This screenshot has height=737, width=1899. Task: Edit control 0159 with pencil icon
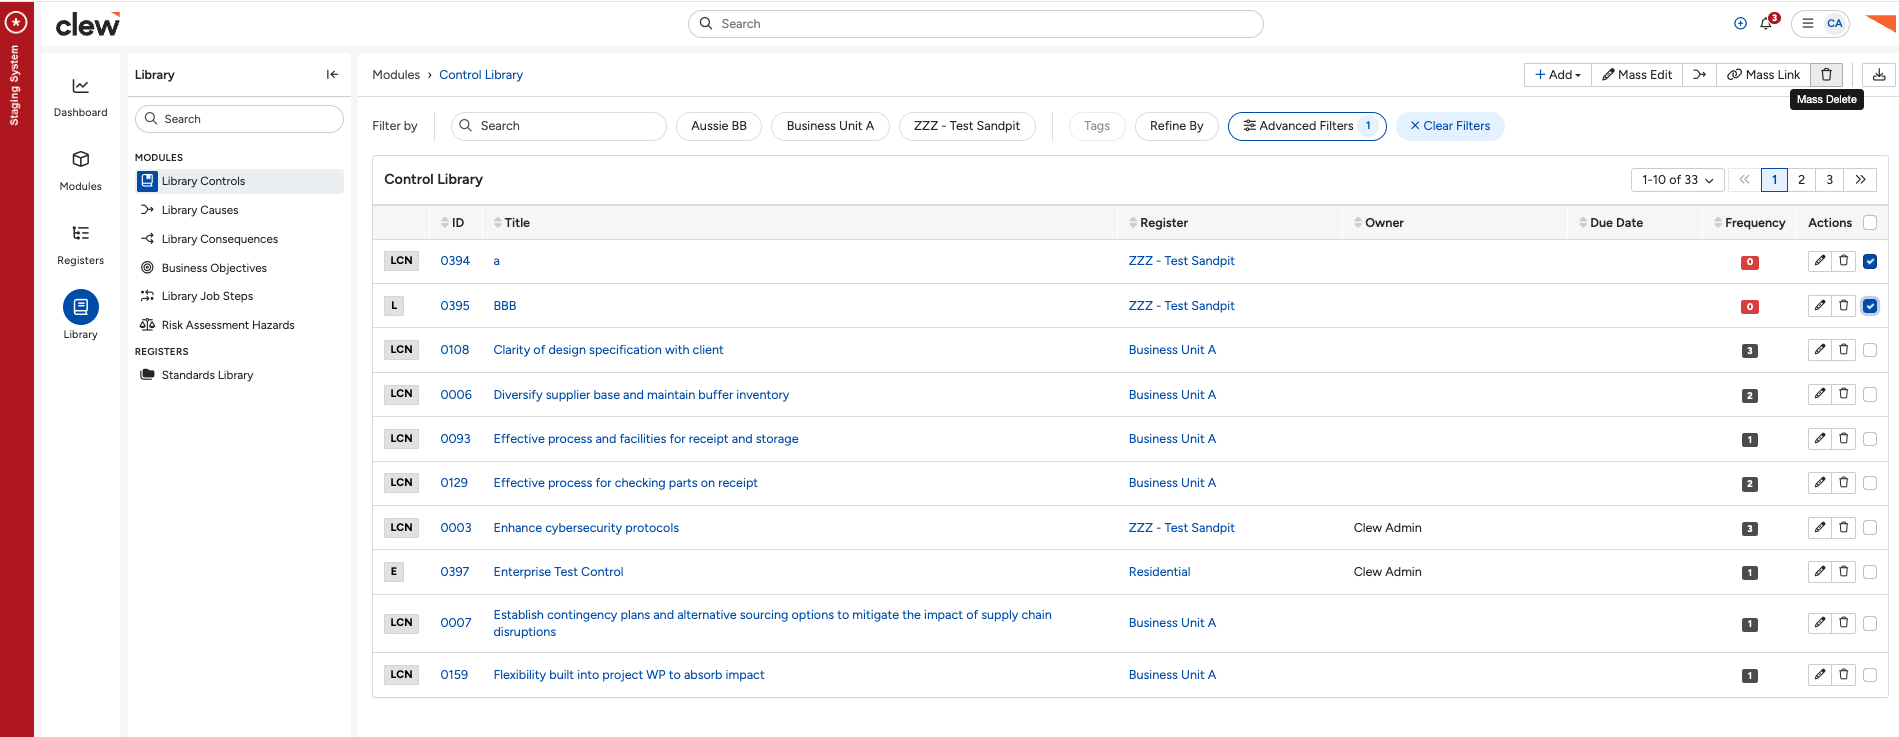pyautogui.click(x=1820, y=675)
